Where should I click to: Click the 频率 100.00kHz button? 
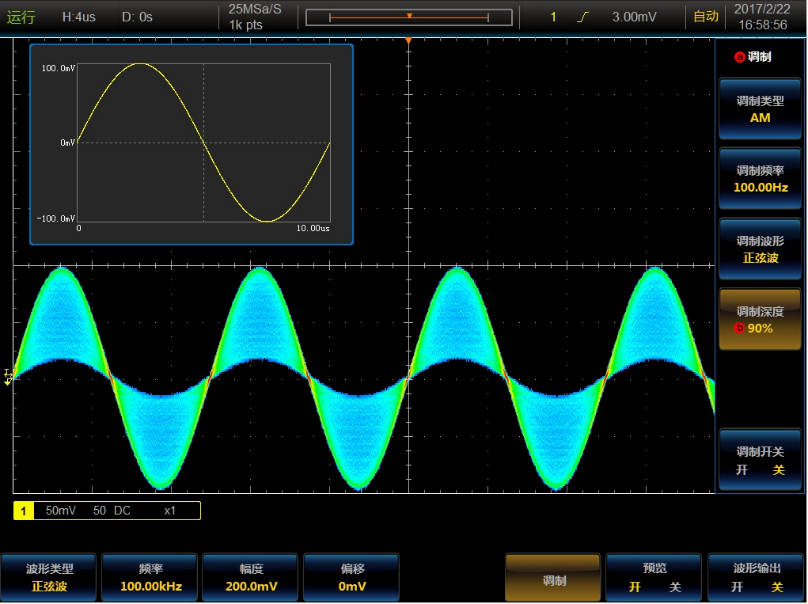click(150, 577)
